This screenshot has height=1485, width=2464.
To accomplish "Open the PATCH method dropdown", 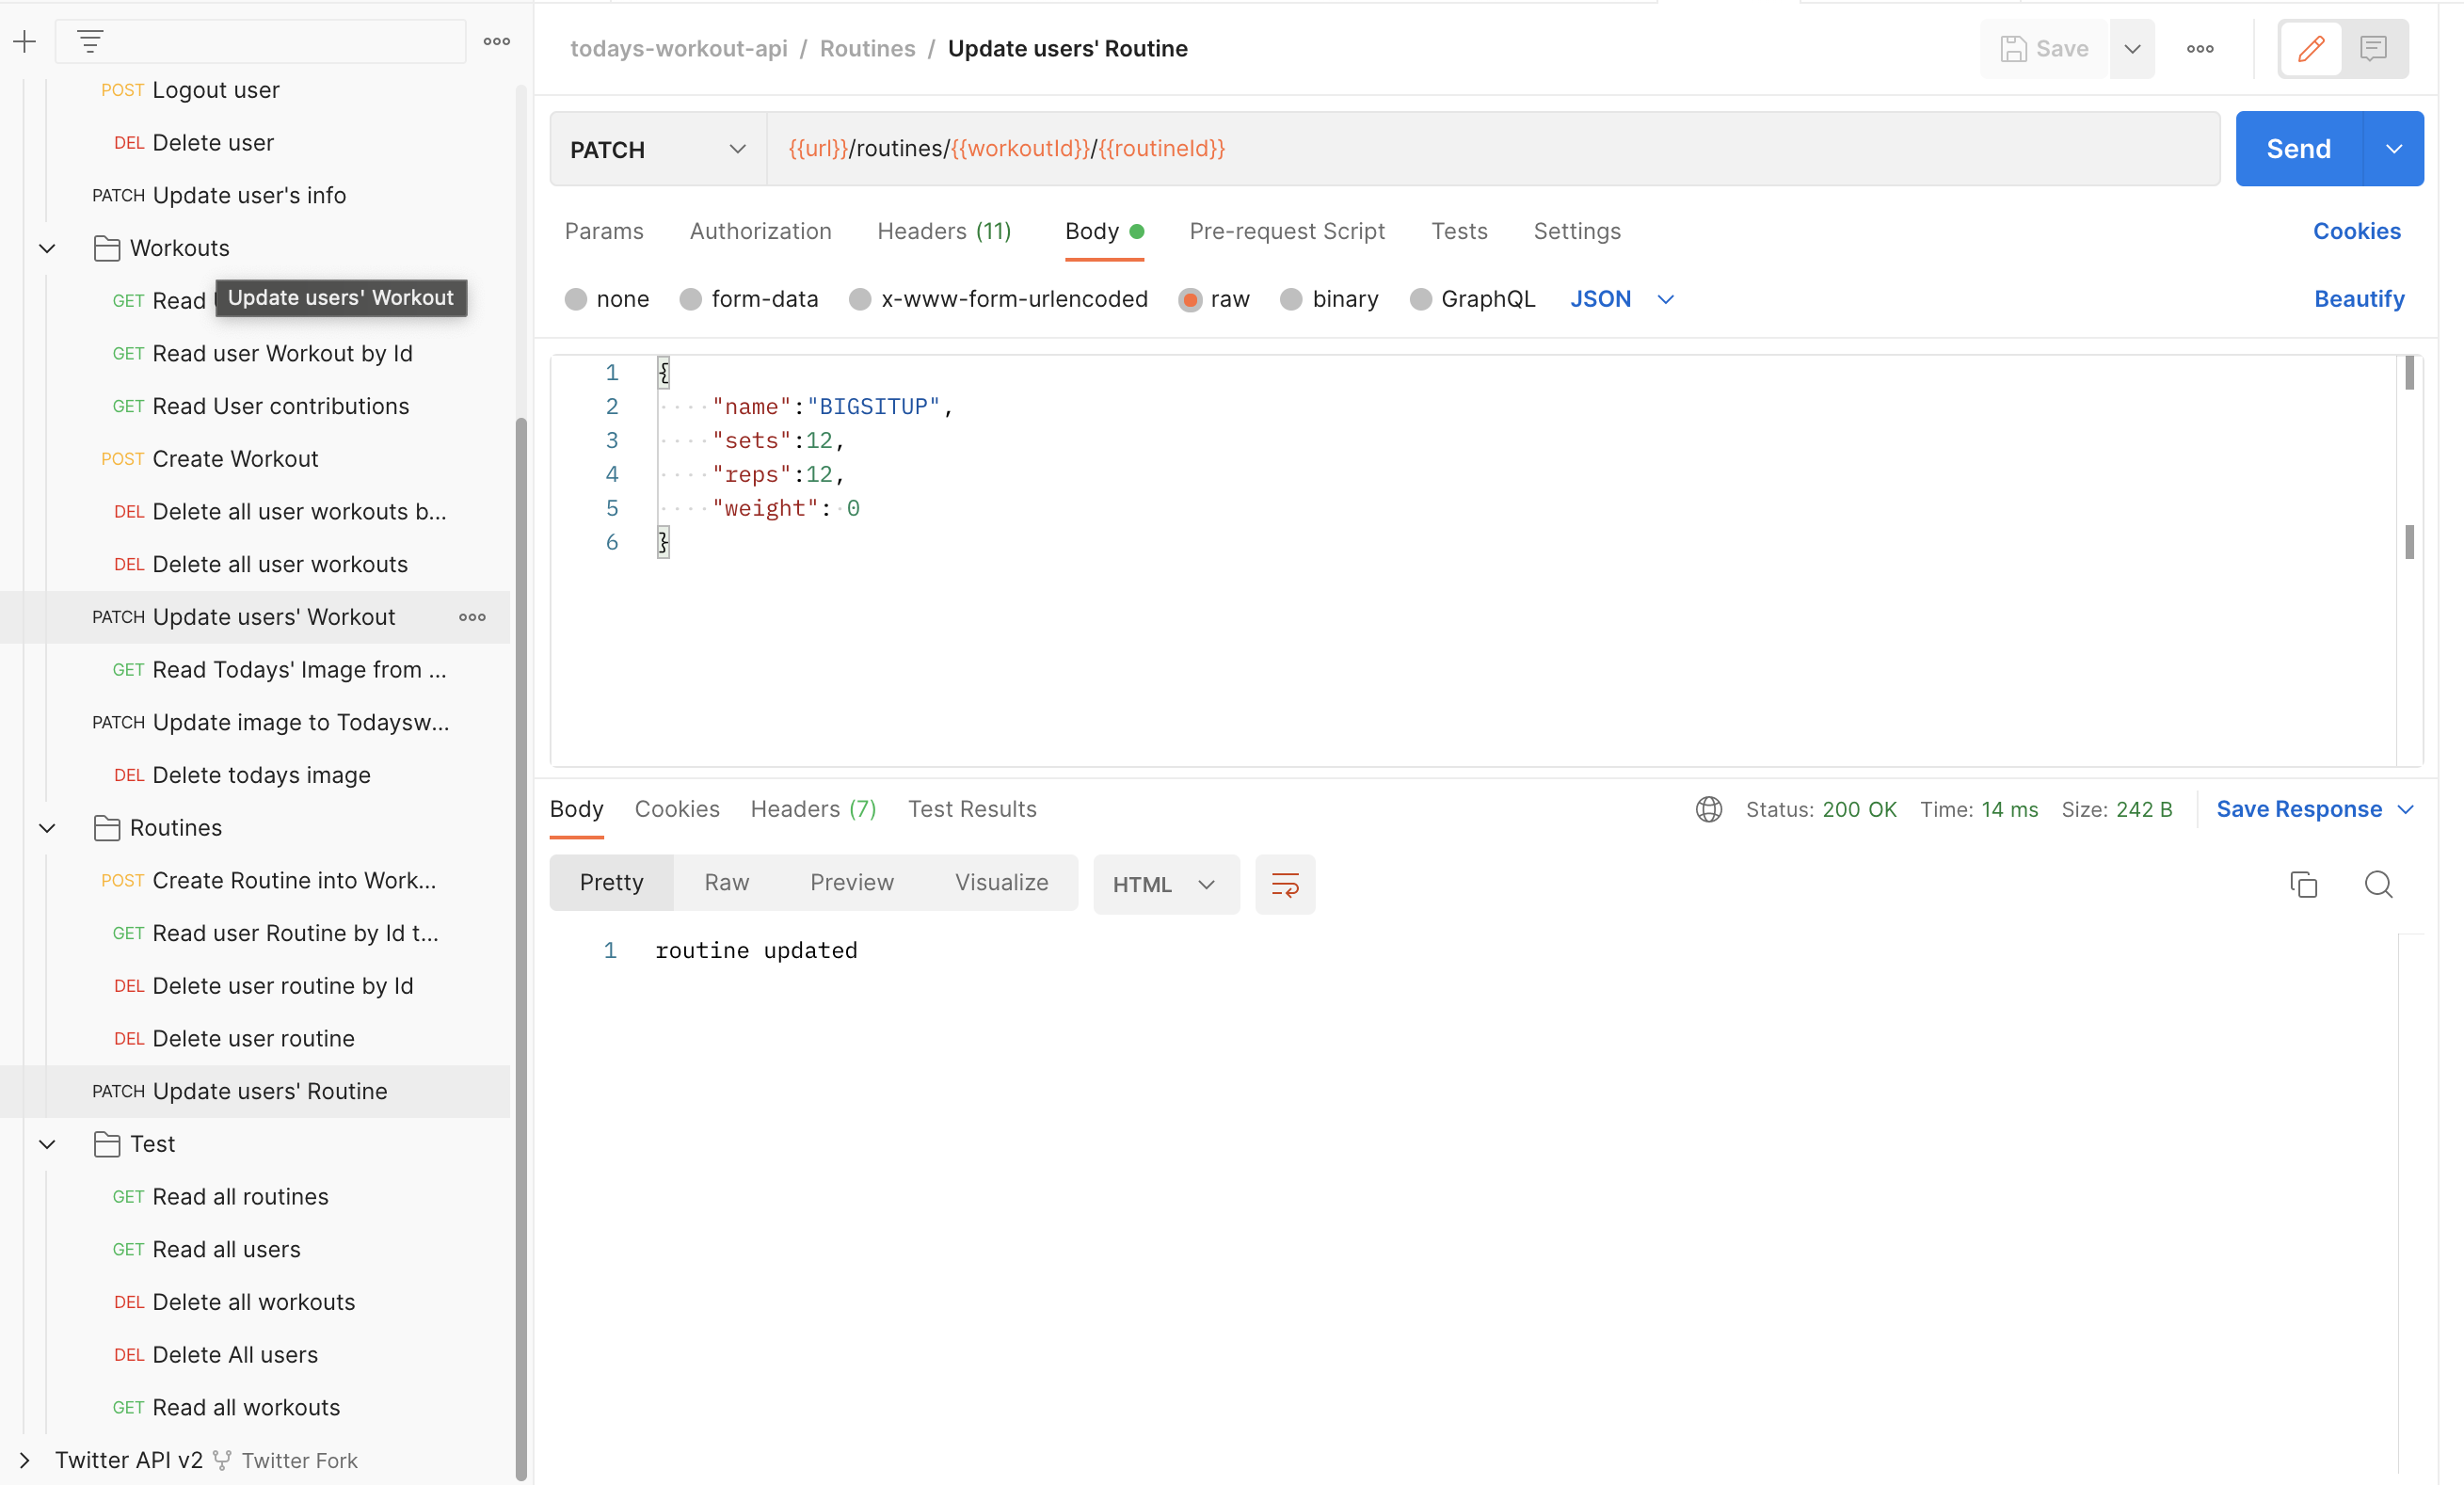I will click(738, 149).
